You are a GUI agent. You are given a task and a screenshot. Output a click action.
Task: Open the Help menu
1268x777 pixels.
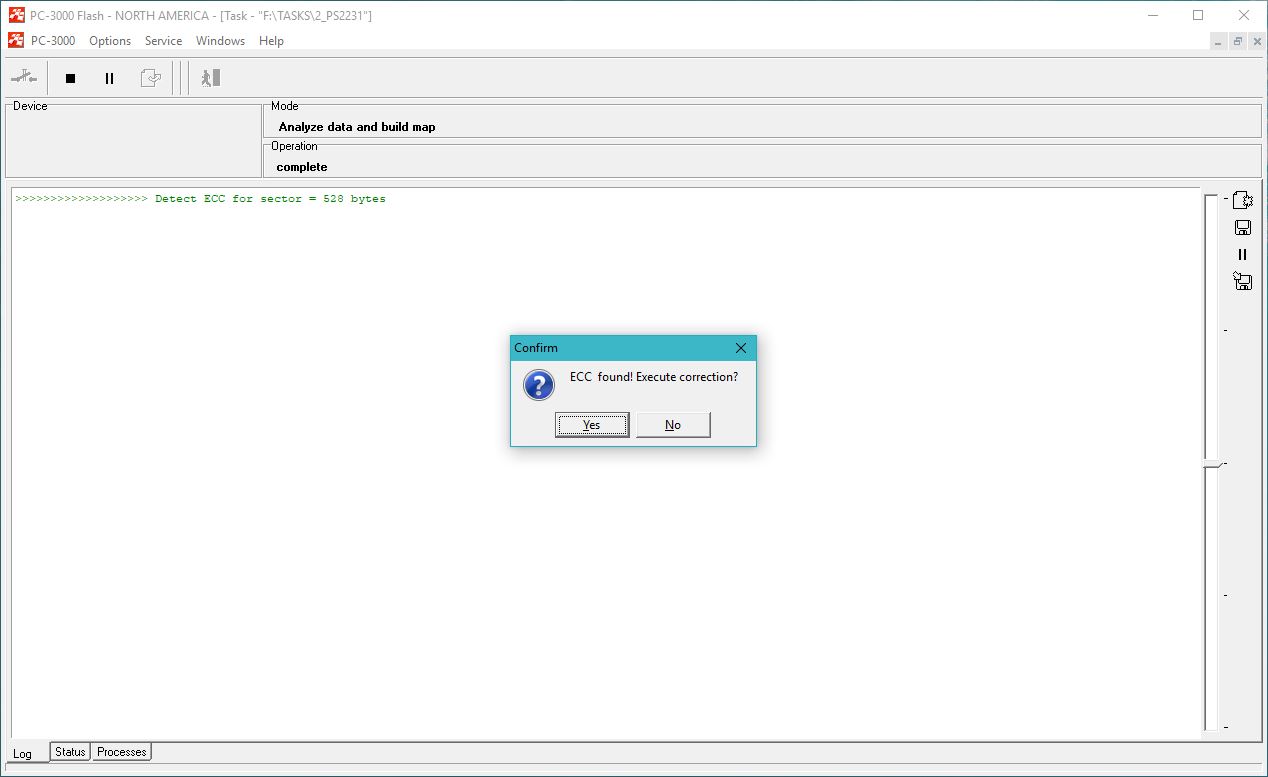coord(271,41)
